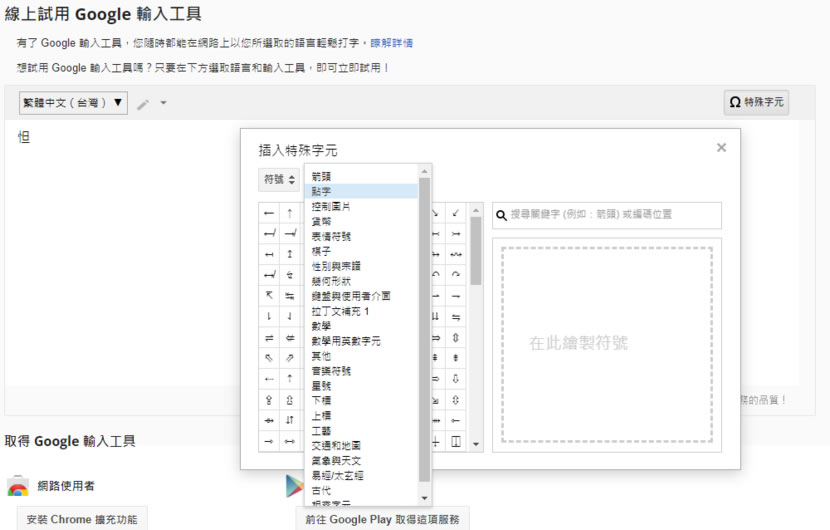Insert the downwards white arrow ⇩ symbol

[456, 379]
